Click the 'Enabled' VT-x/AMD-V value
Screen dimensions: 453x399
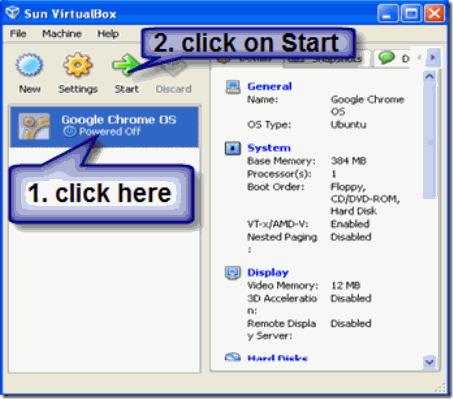[x=350, y=224]
